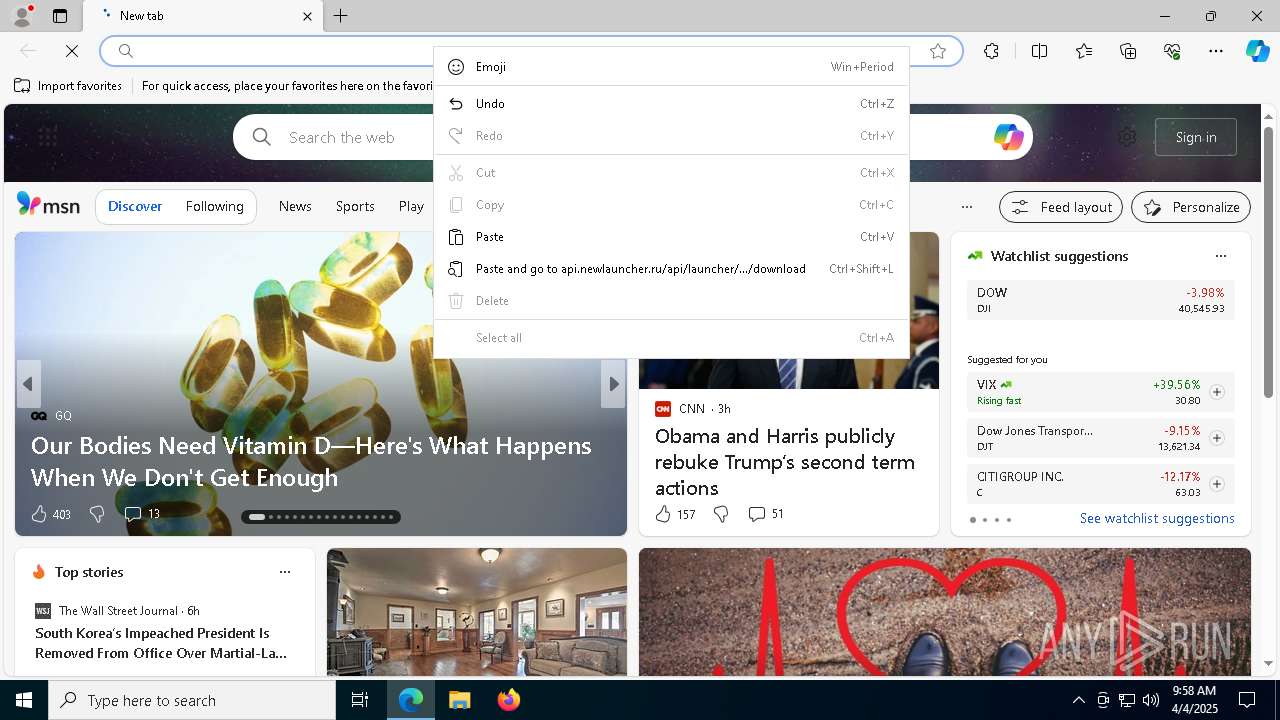This screenshot has width=1280, height=720.
Task: Add CITIGROUP INC. to watchlist
Action: [x=1217, y=484]
